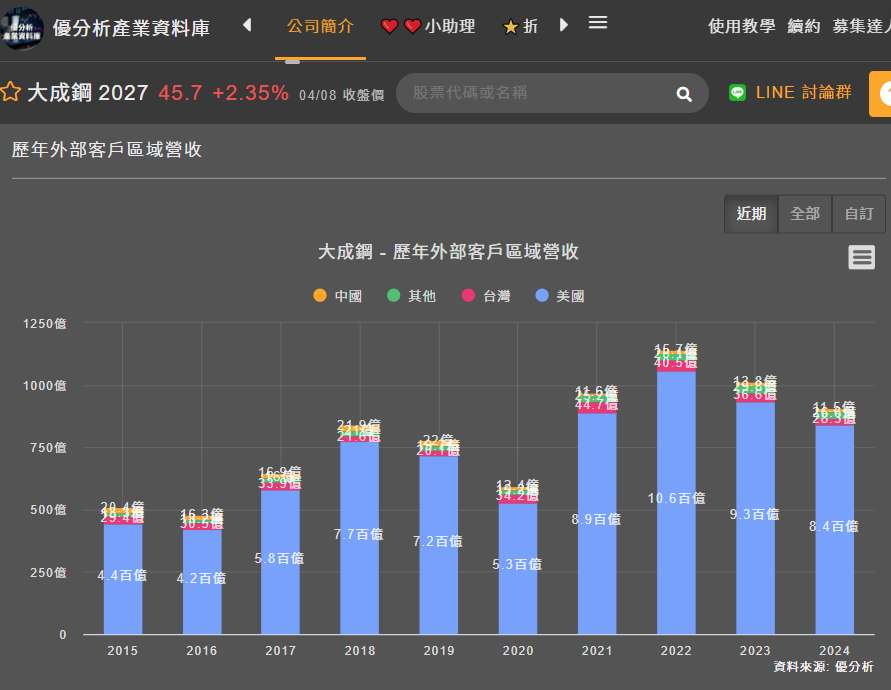
Task: Click the 大成鋼 2027 stock title
Action: (x=88, y=92)
